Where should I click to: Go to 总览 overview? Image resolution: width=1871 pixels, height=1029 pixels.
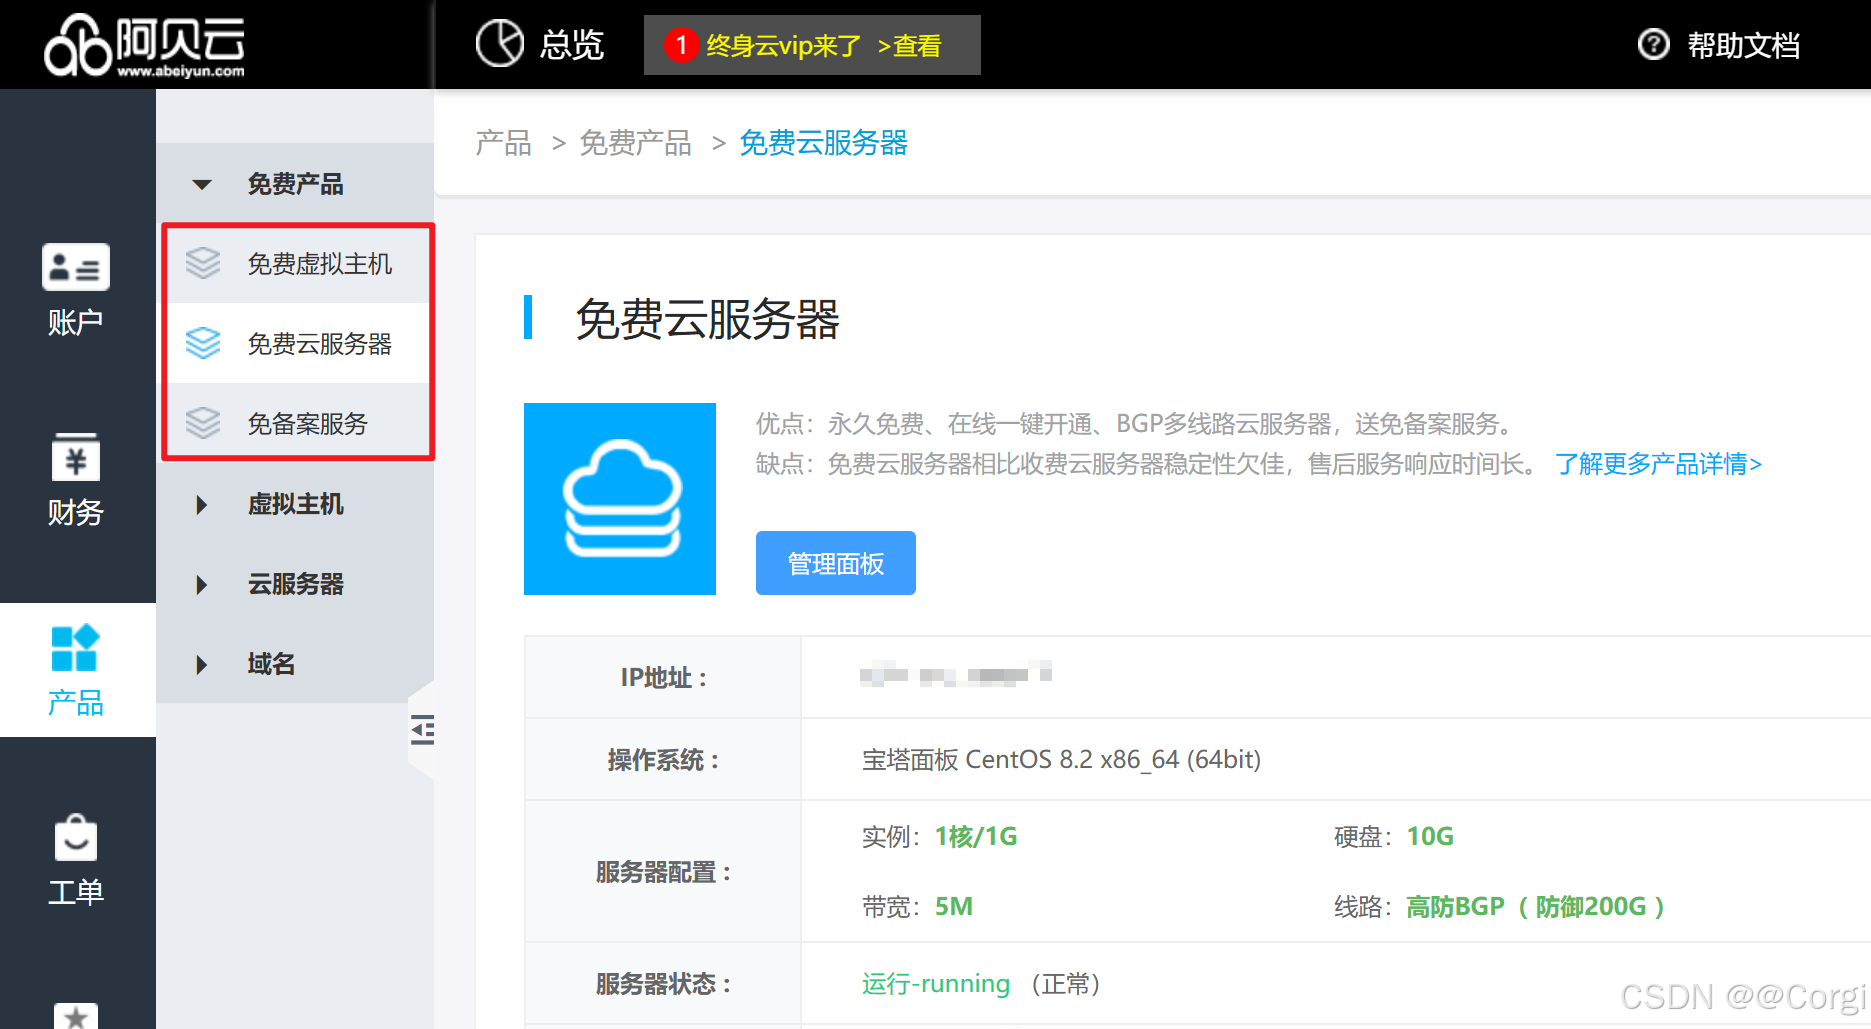(571, 45)
